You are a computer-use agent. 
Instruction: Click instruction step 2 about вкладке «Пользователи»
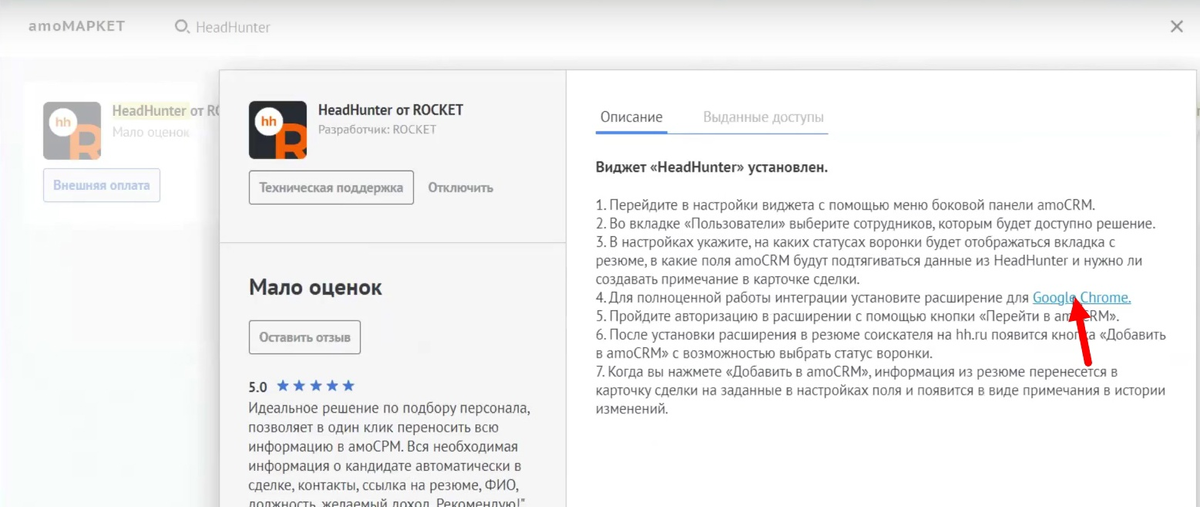[875, 223]
